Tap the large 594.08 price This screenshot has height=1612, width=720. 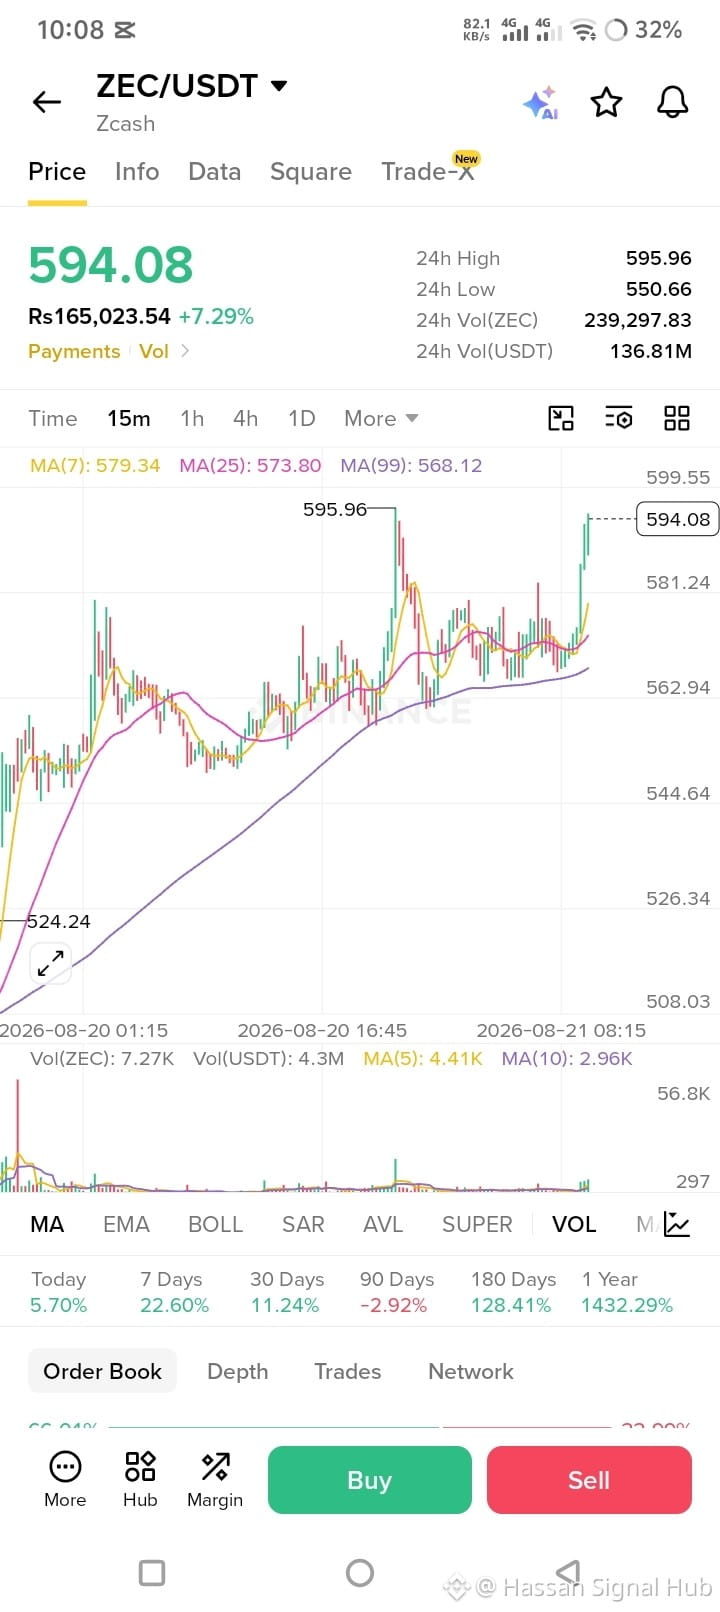pyautogui.click(x=111, y=266)
